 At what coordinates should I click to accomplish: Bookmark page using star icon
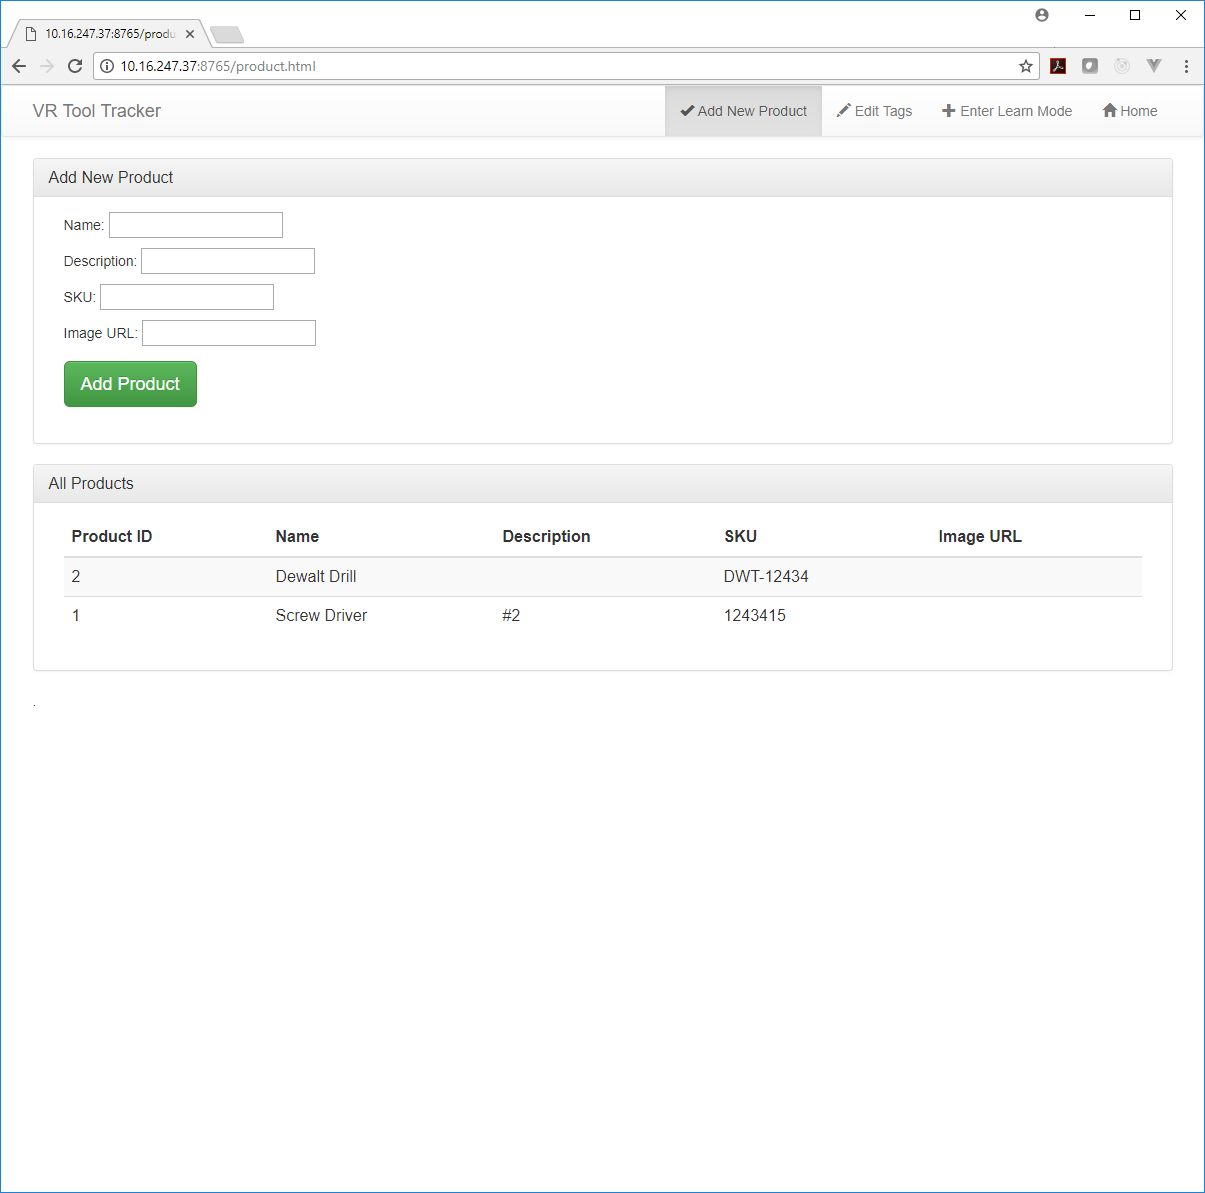point(1025,66)
